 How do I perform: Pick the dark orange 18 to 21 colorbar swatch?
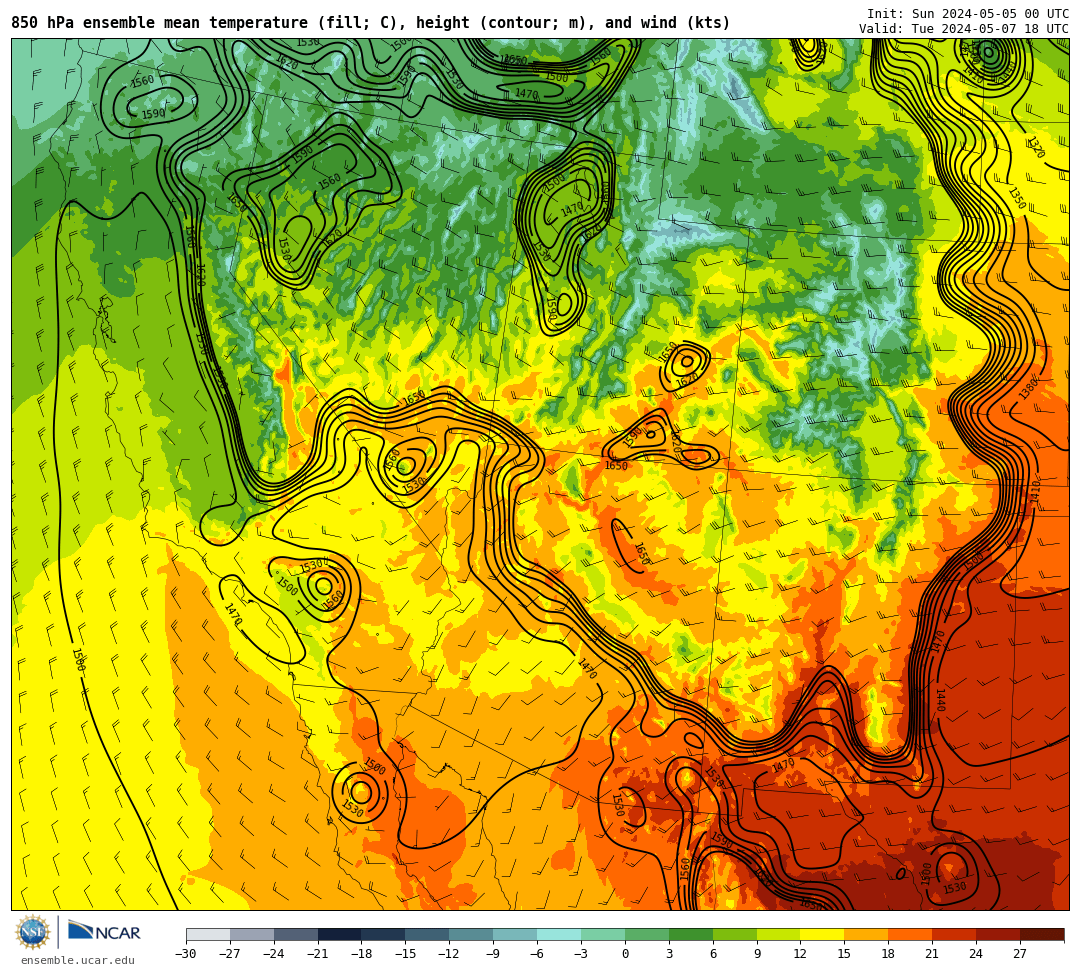911,934
